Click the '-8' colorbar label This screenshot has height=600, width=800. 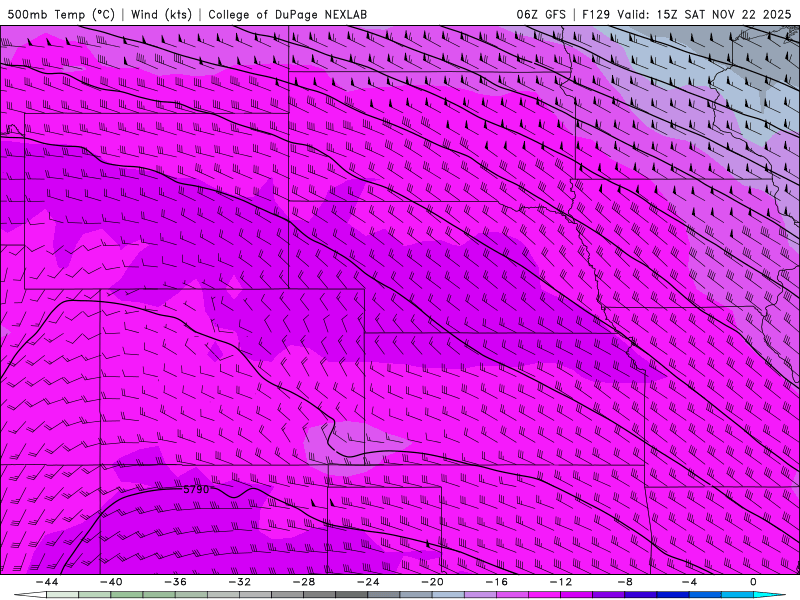point(625,582)
